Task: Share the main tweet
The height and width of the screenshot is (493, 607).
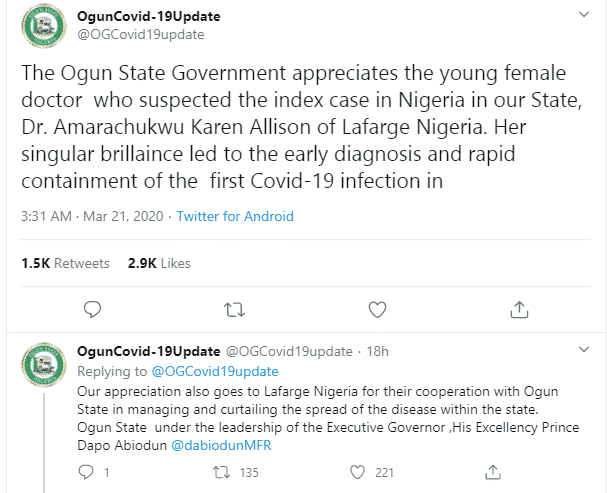Action: (519, 310)
